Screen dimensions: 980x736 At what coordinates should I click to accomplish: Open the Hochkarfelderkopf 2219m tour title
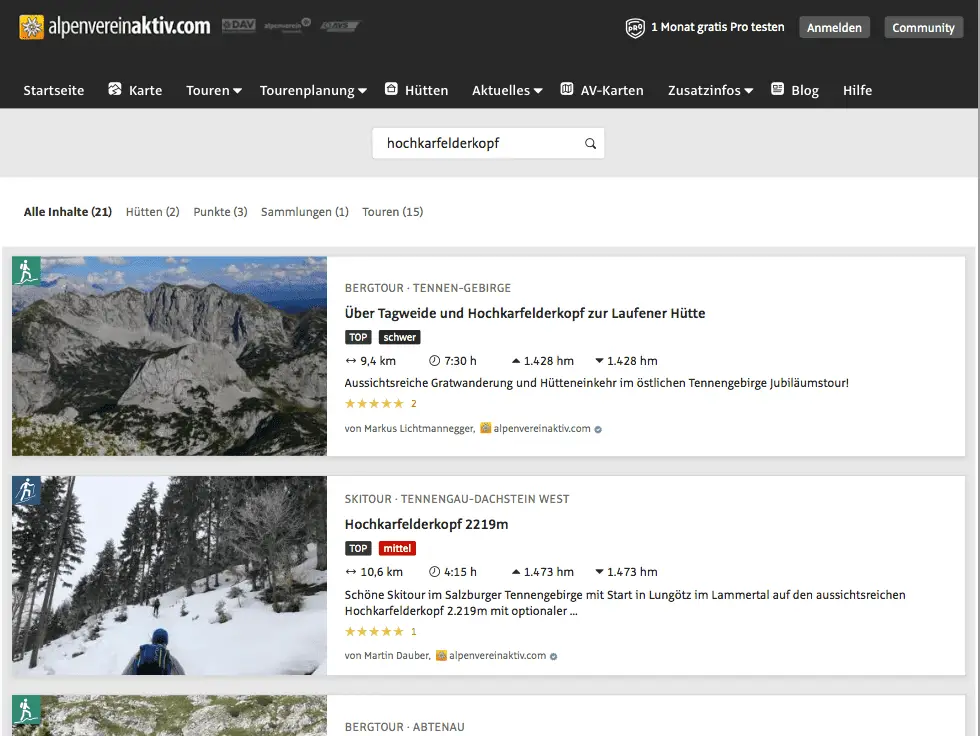pyautogui.click(x=426, y=524)
